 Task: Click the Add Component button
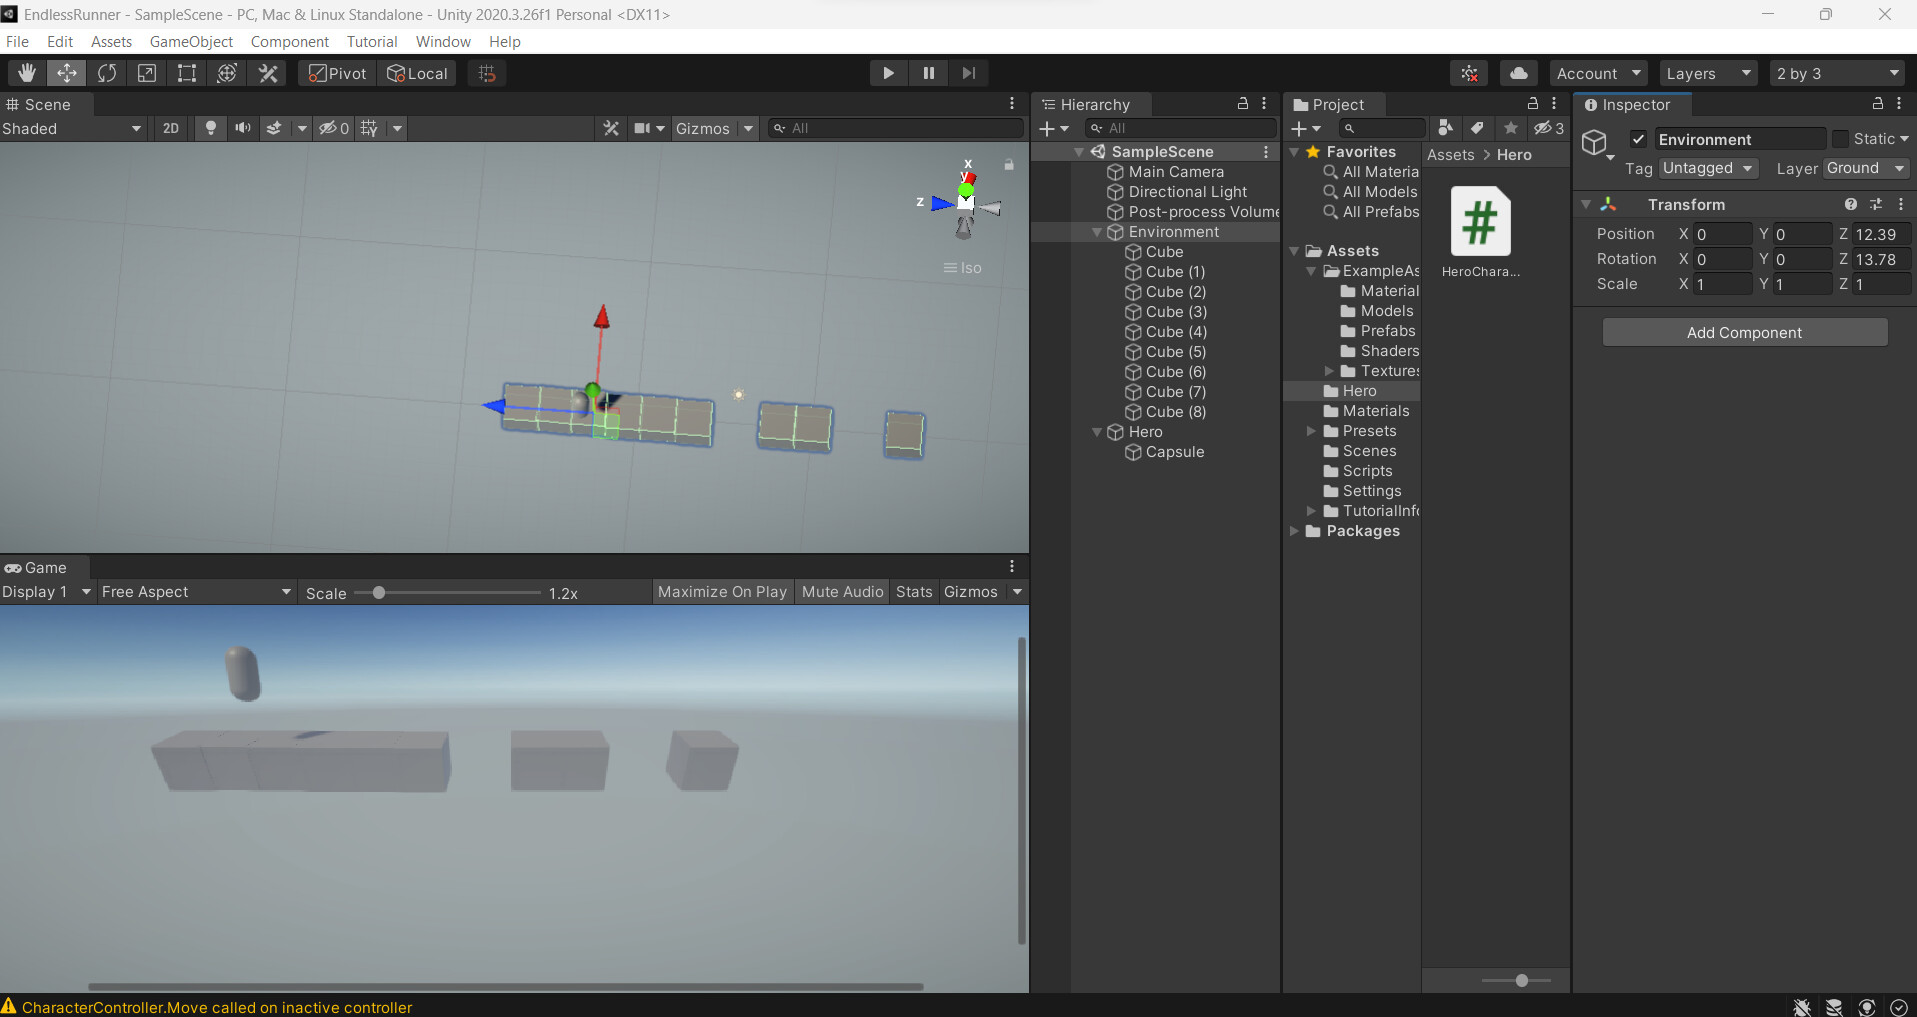[x=1744, y=332]
